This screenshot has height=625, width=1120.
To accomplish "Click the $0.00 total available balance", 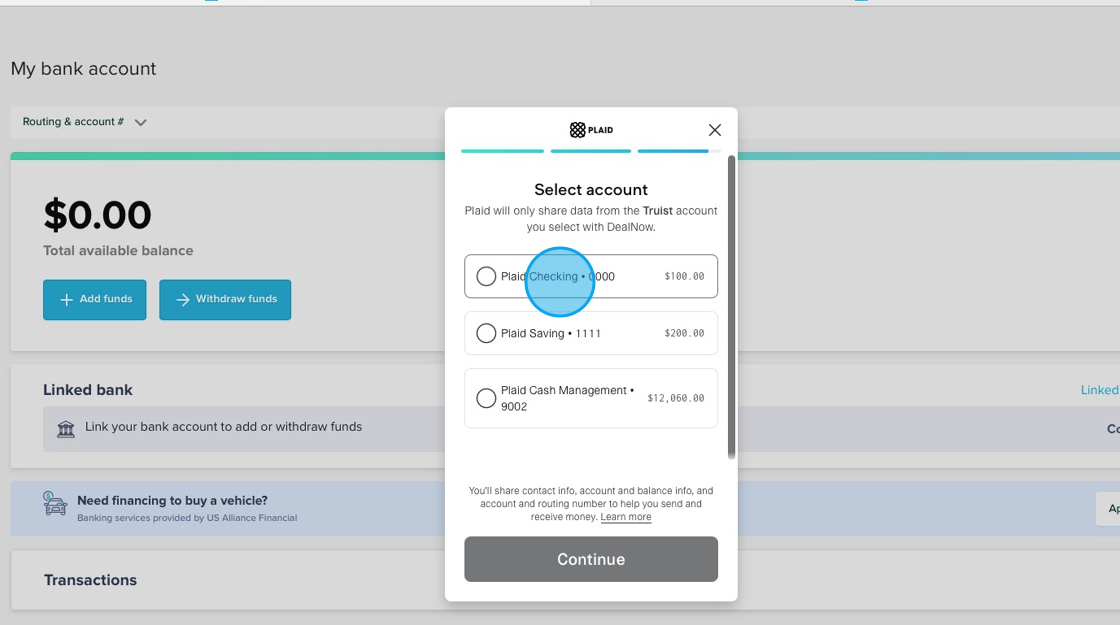I will (x=97, y=215).
